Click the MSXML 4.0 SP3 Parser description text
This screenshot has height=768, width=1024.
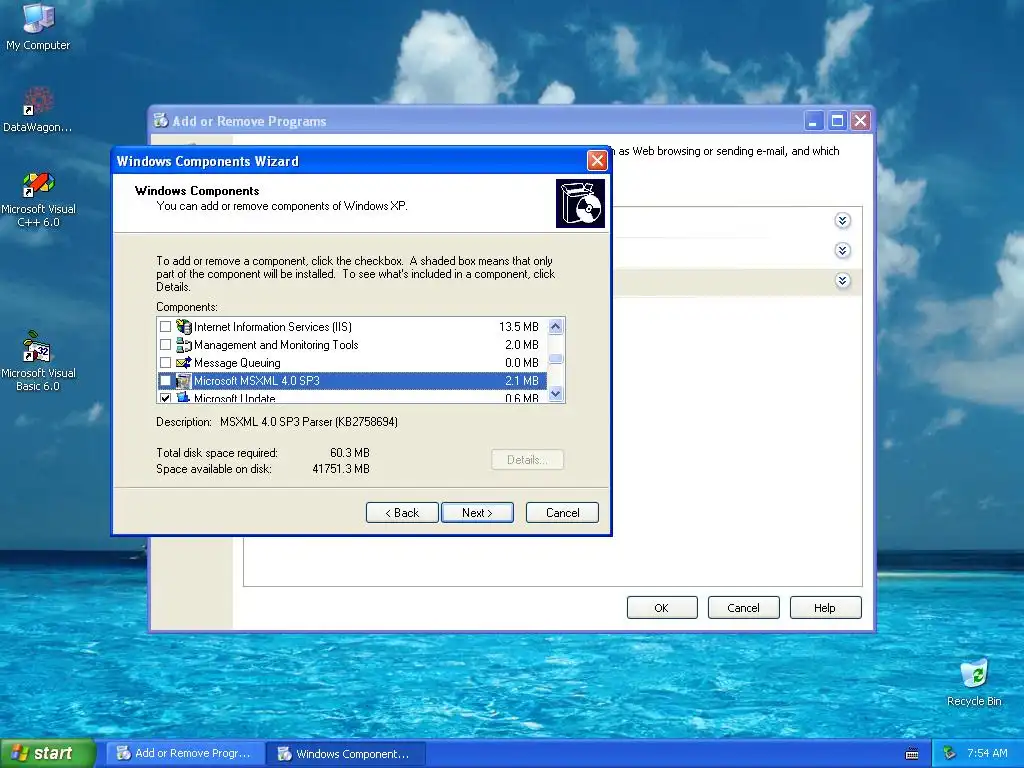309,422
